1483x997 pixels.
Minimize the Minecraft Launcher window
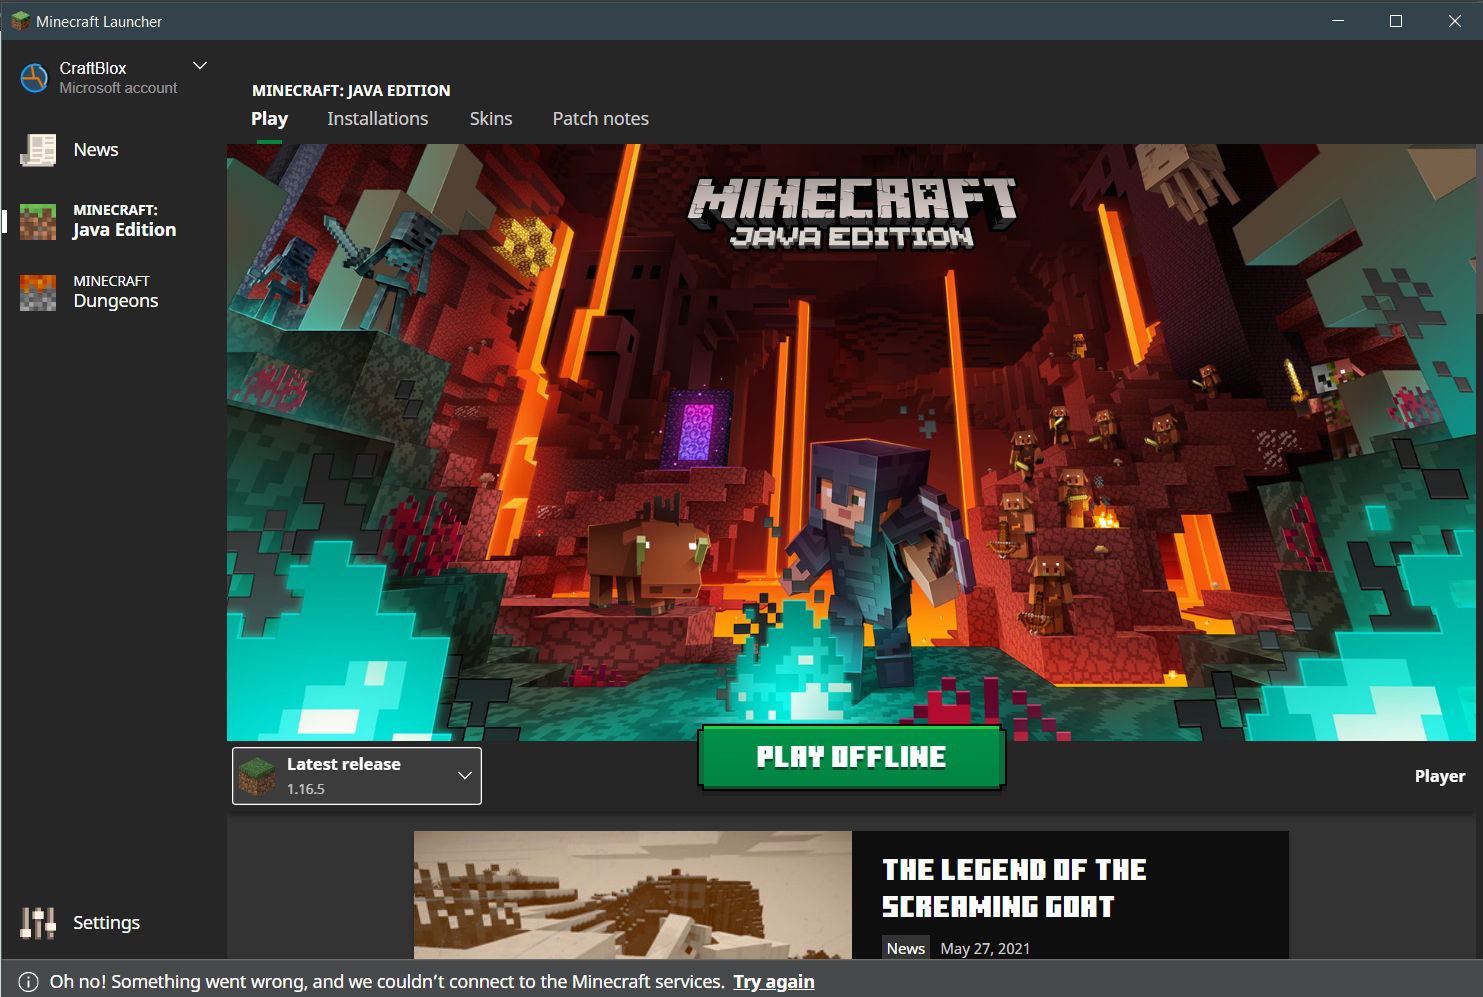pyautogui.click(x=1338, y=21)
